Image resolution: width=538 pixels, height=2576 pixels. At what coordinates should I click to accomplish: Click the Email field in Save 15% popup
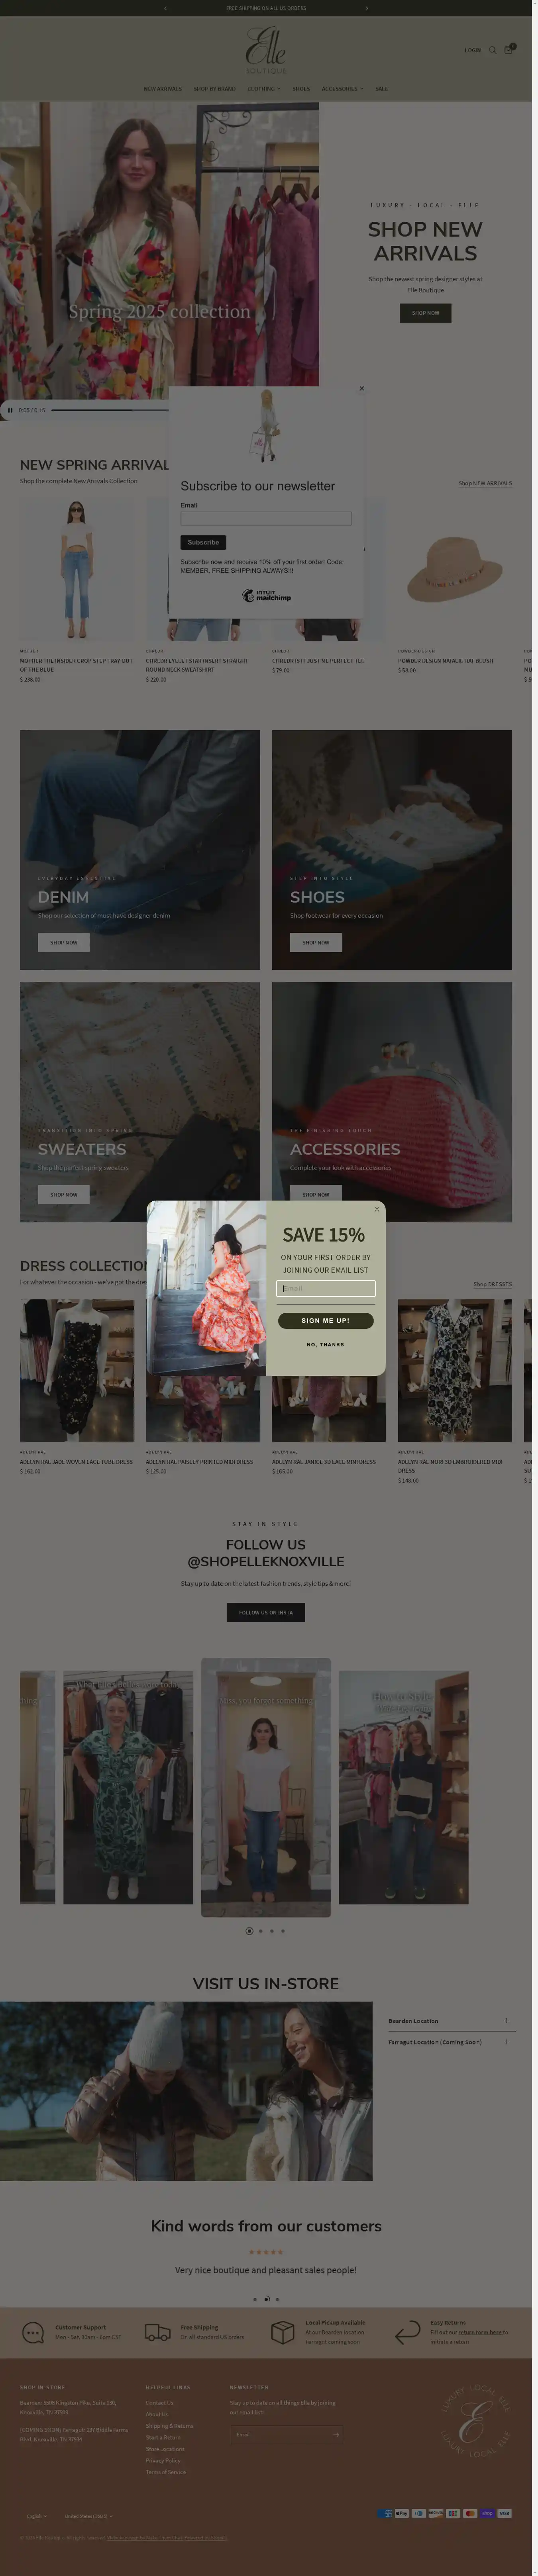(x=326, y=1288)
